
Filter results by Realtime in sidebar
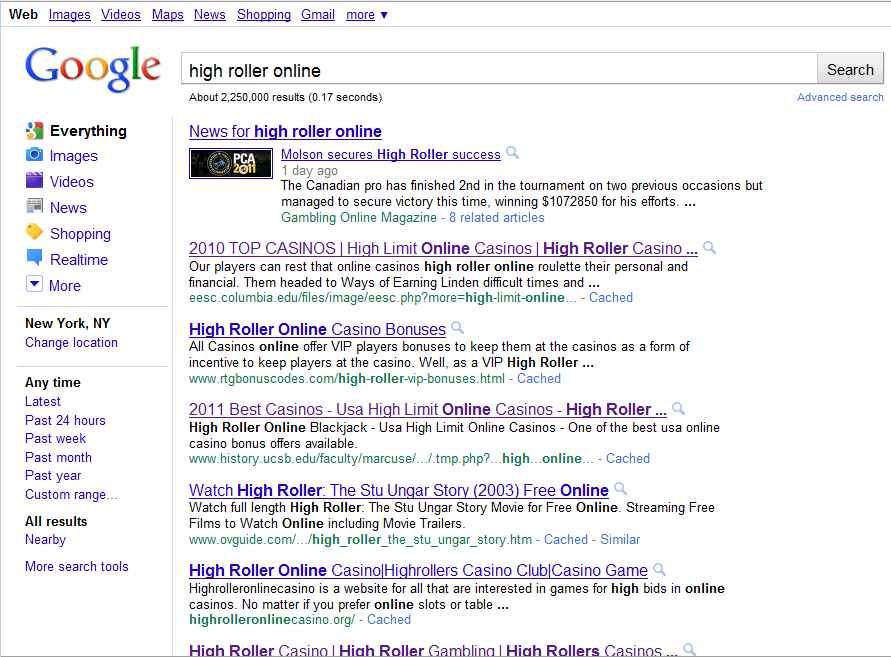coord(78,260)
